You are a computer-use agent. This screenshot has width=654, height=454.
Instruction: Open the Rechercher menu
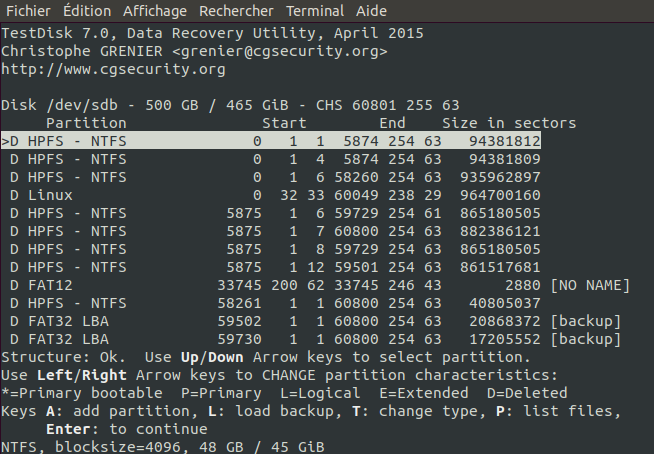pyautogui.click(x=236, y=11)
